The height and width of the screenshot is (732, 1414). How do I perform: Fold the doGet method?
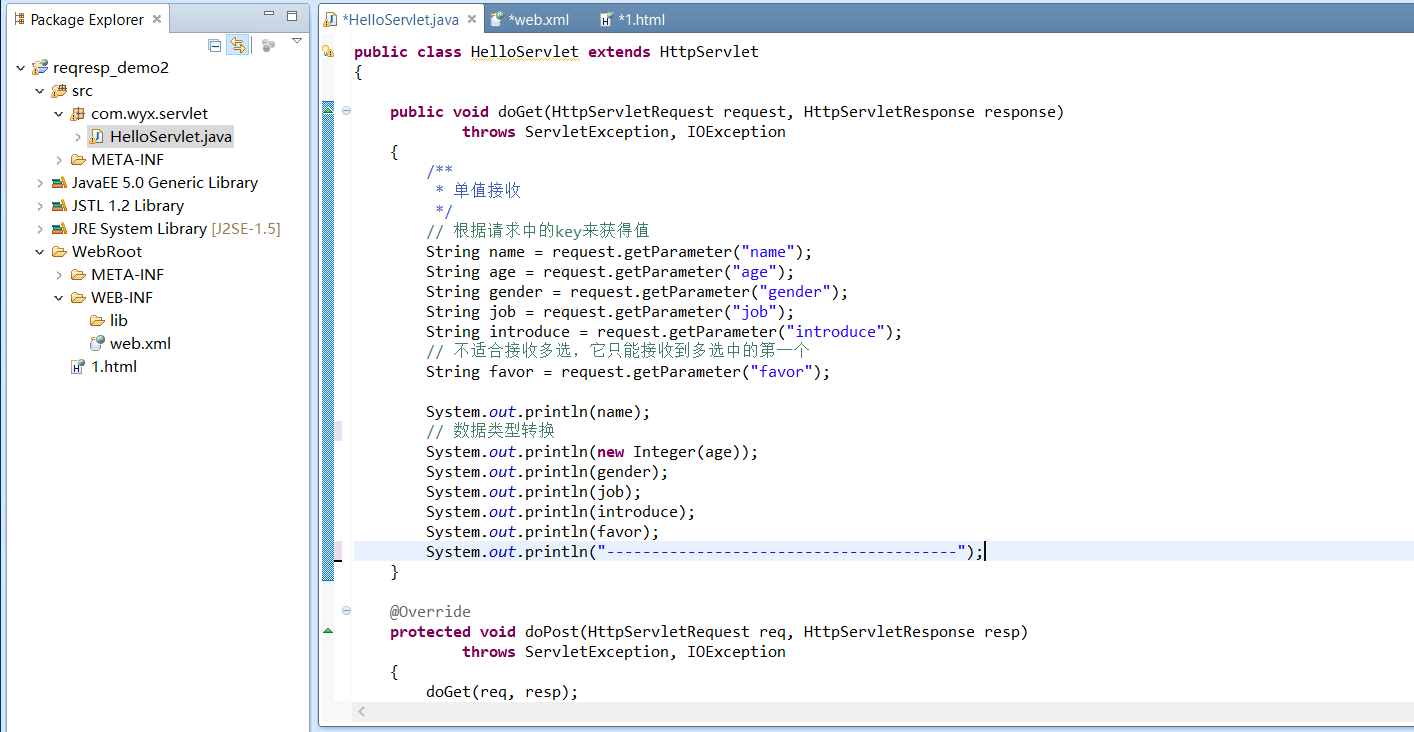(x=346, y=111)
